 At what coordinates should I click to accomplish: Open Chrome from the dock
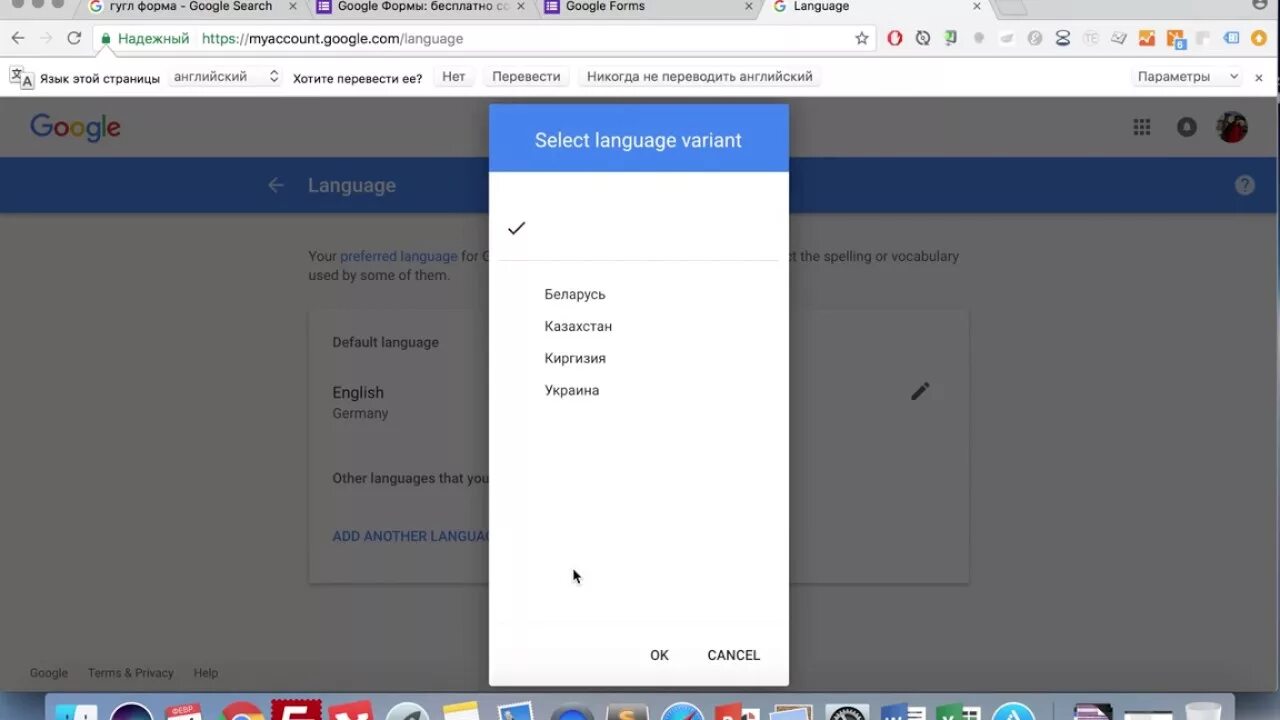coord(242,710)
